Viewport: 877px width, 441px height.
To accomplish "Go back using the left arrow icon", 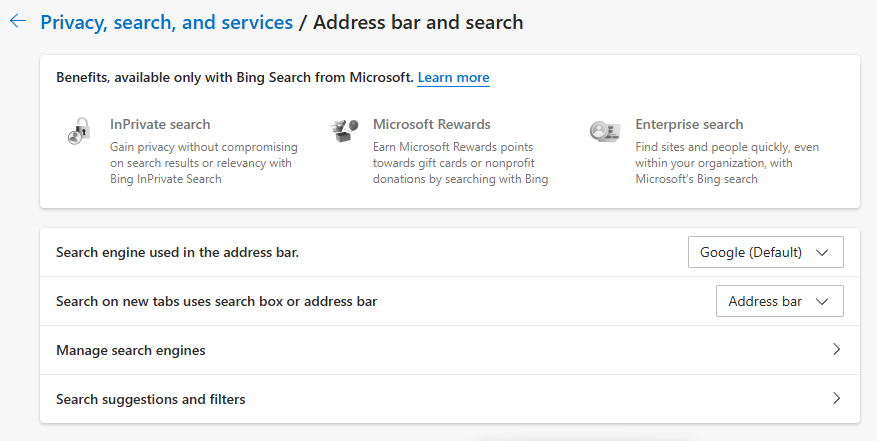I will (x=18, y=21).
